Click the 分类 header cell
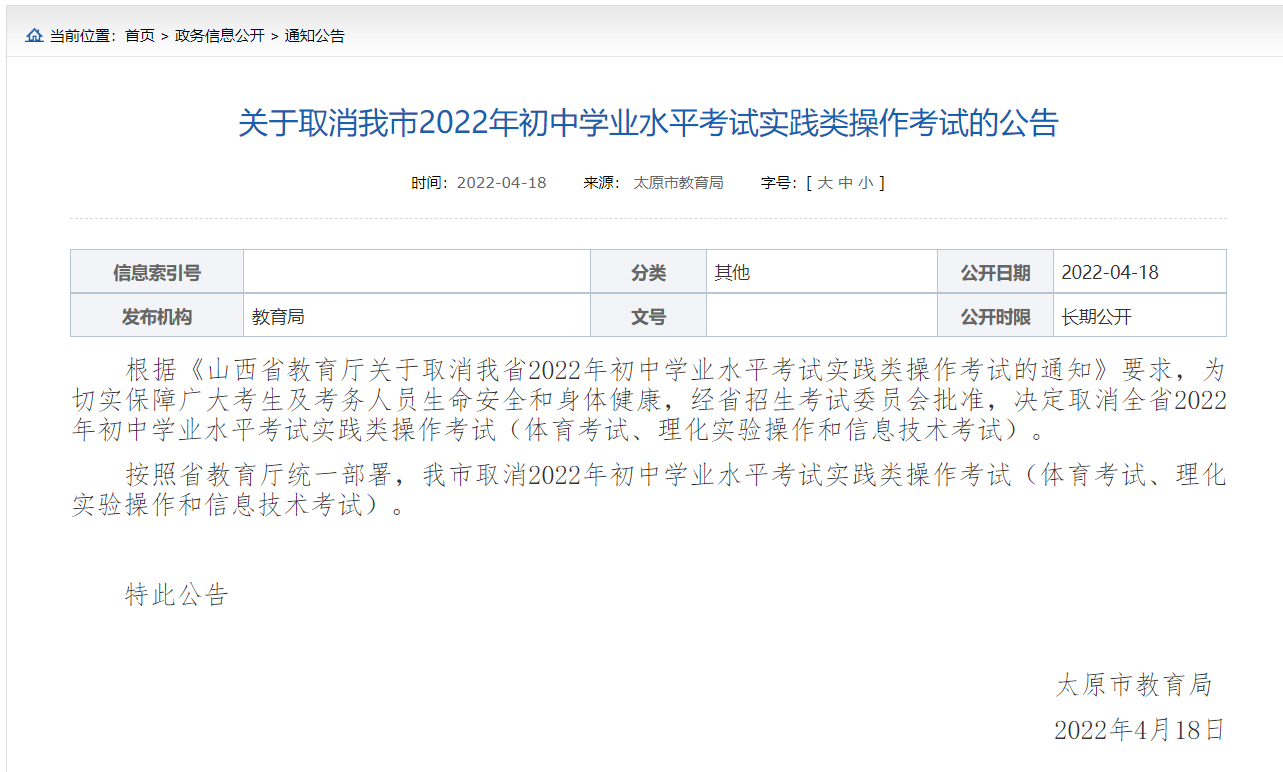Image resolution: width=1283 pixels, height=772 pixels. (x=648, y=273)
